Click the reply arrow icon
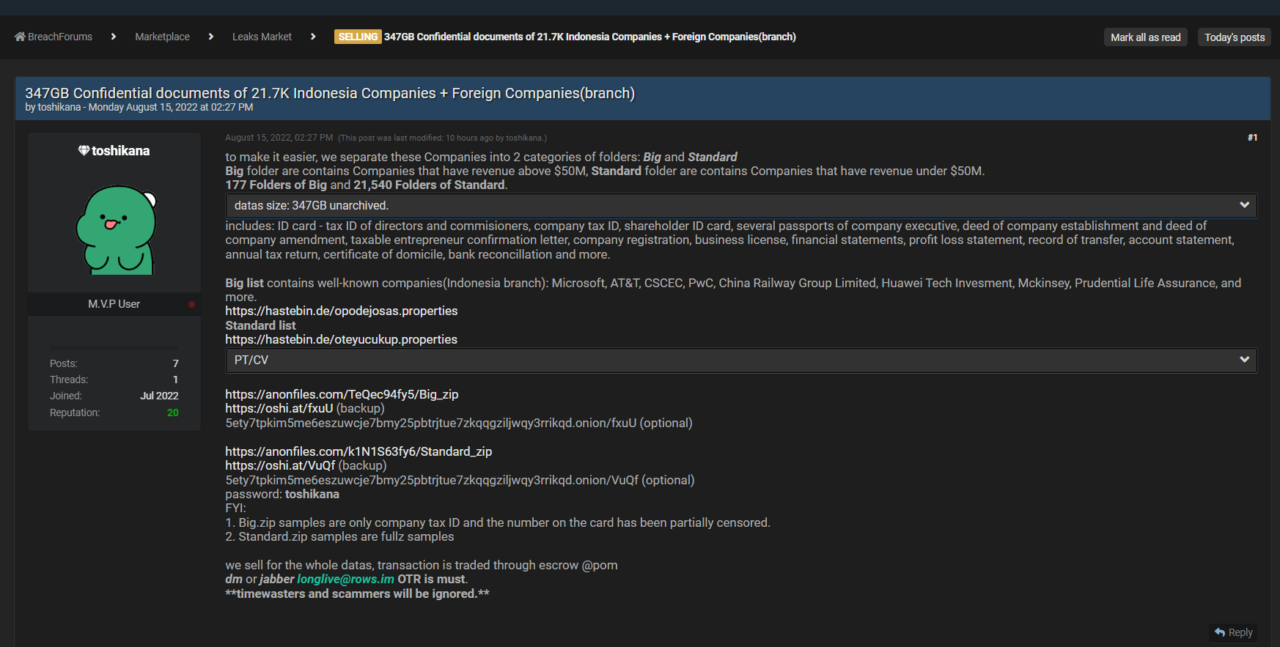Viewport: 1280px width, 647px height. tap(1219, 632)
